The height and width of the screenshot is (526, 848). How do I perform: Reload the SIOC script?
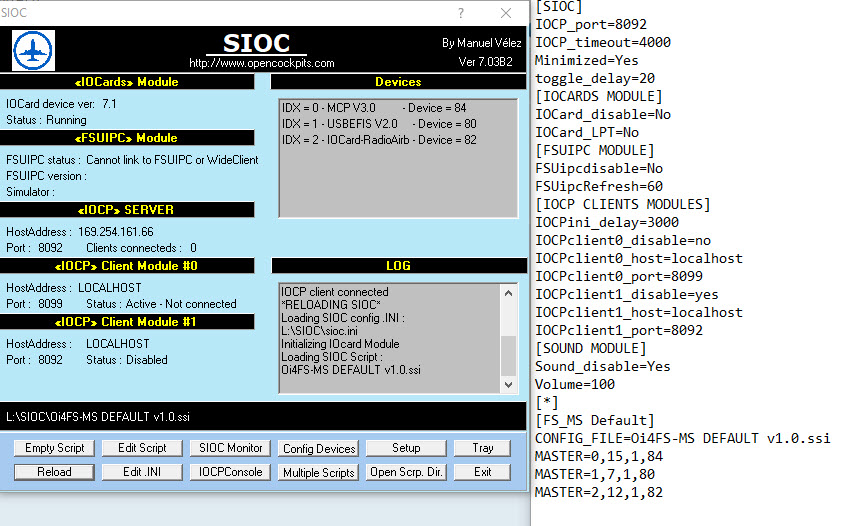pyautogui.click(x=55, y=472)
